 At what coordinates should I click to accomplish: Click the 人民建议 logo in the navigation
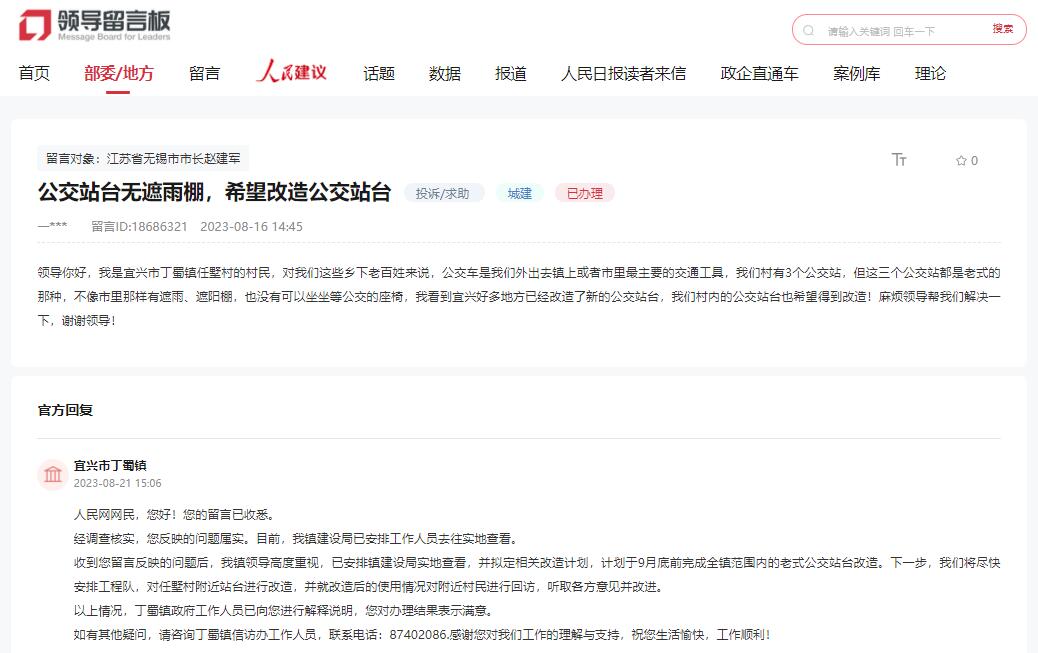[290, 71]
